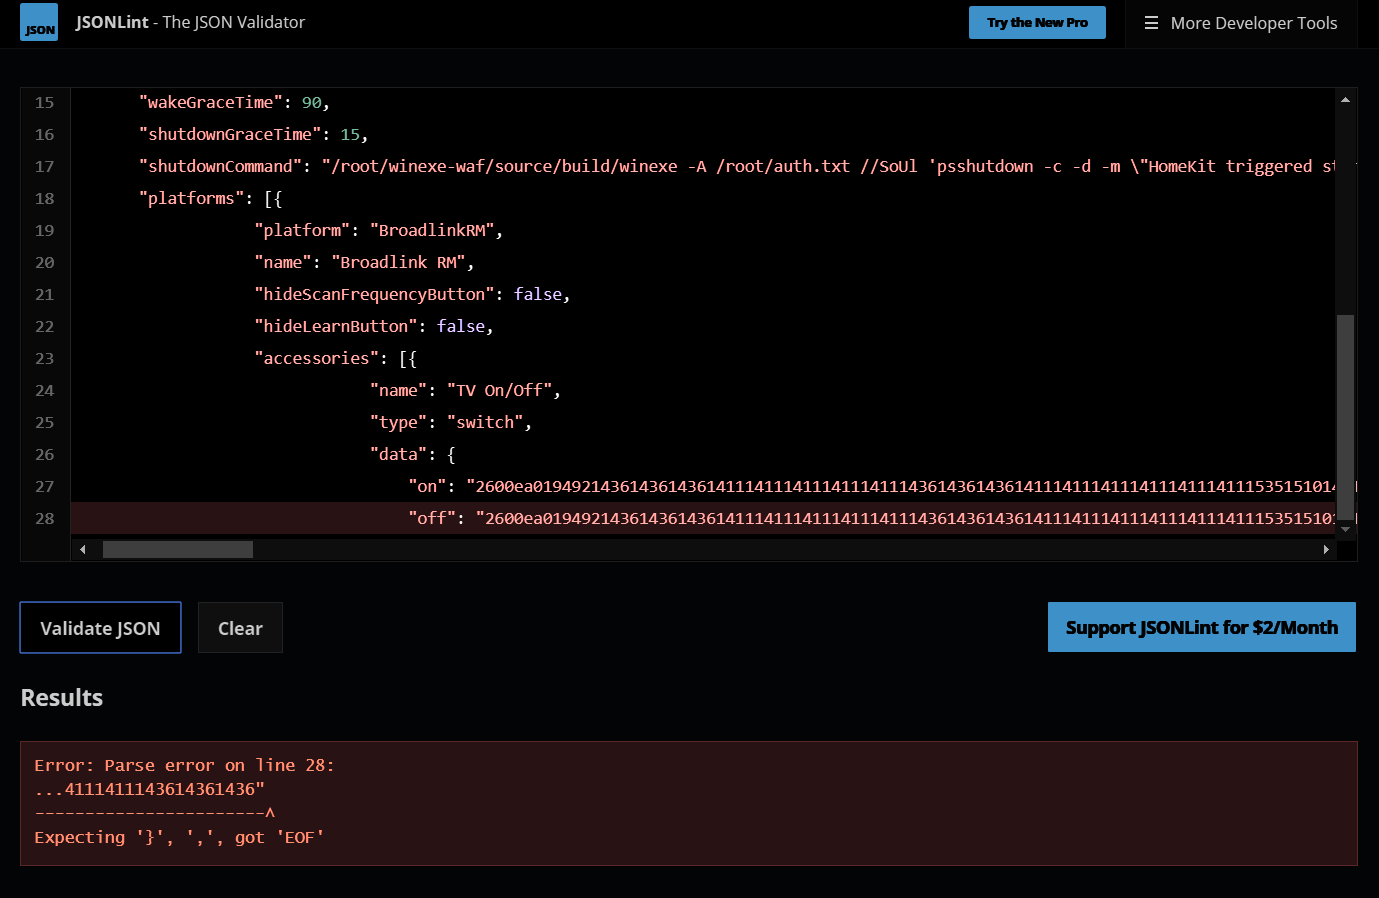The image size is (1379, 898).
Task: Click the "on" key on line 27
Action: point(427,486)
